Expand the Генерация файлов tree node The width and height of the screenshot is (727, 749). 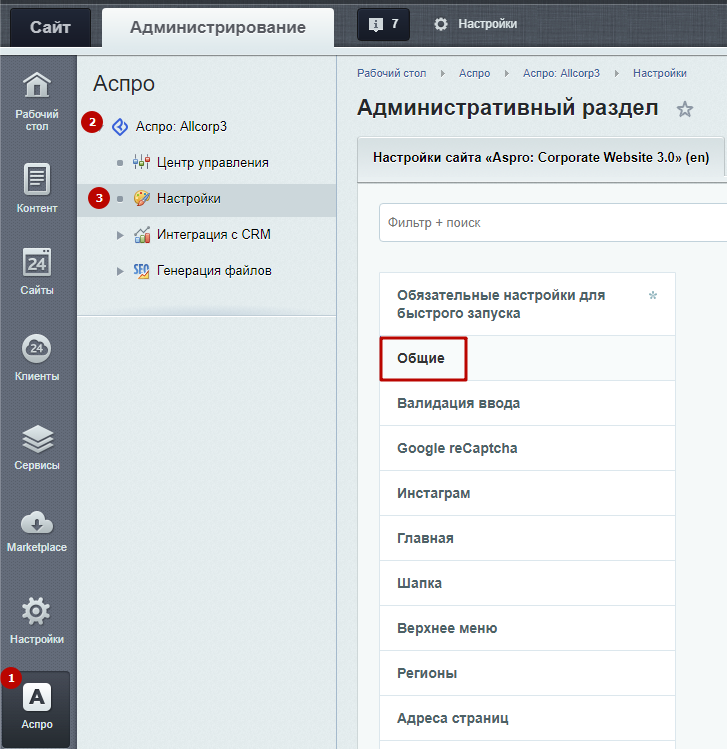pos(120,271)
